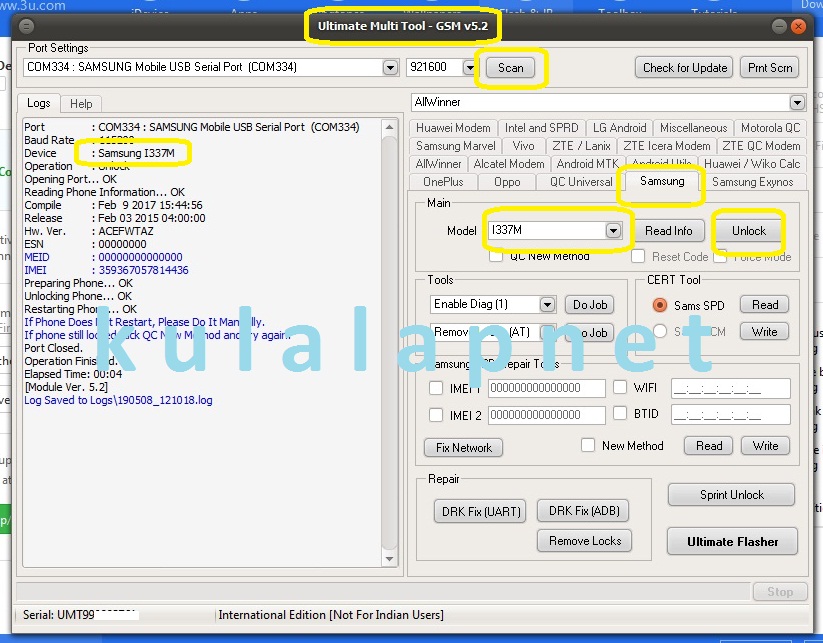This screenshot has width=823, height=643.
Task: Click Read in Samsung SPD Repair Tools
Action: tap(709, 446)
